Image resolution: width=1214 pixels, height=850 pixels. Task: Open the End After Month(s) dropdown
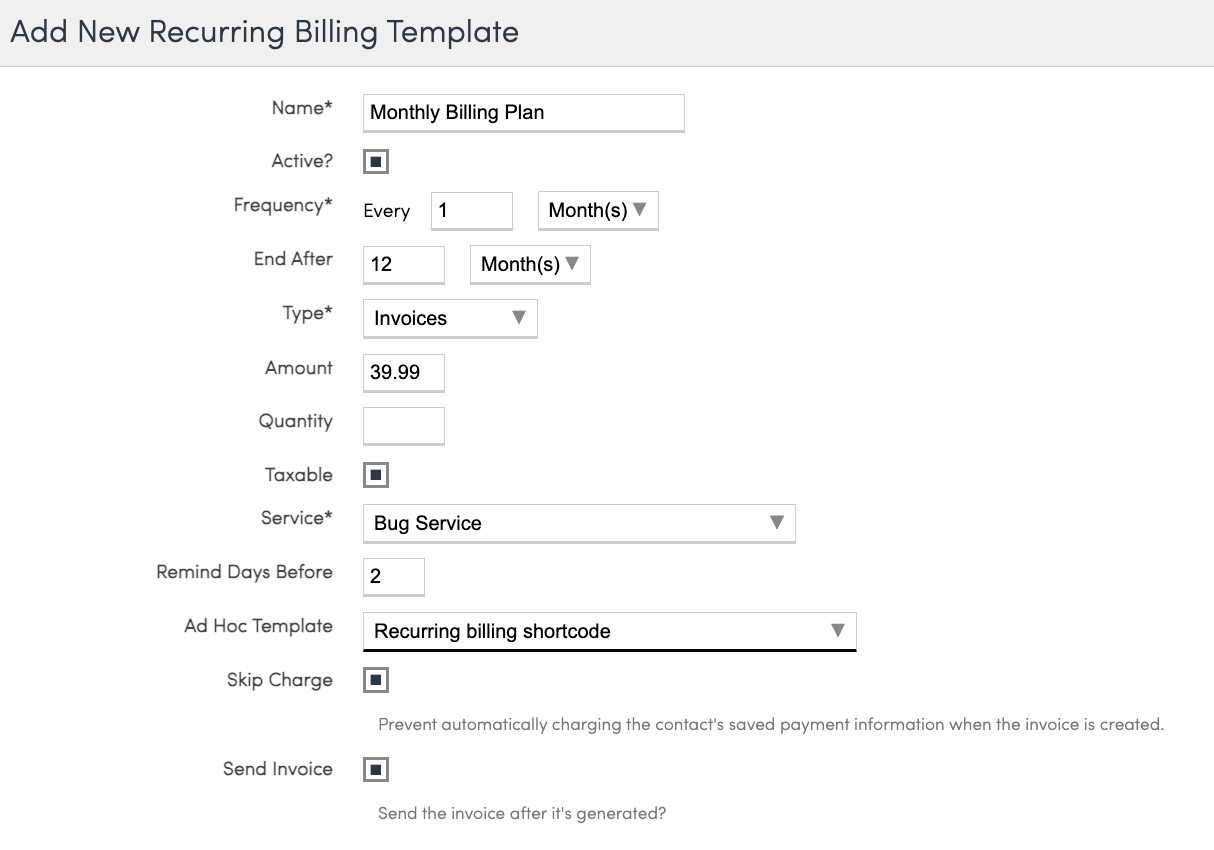[x=530, y=265]
